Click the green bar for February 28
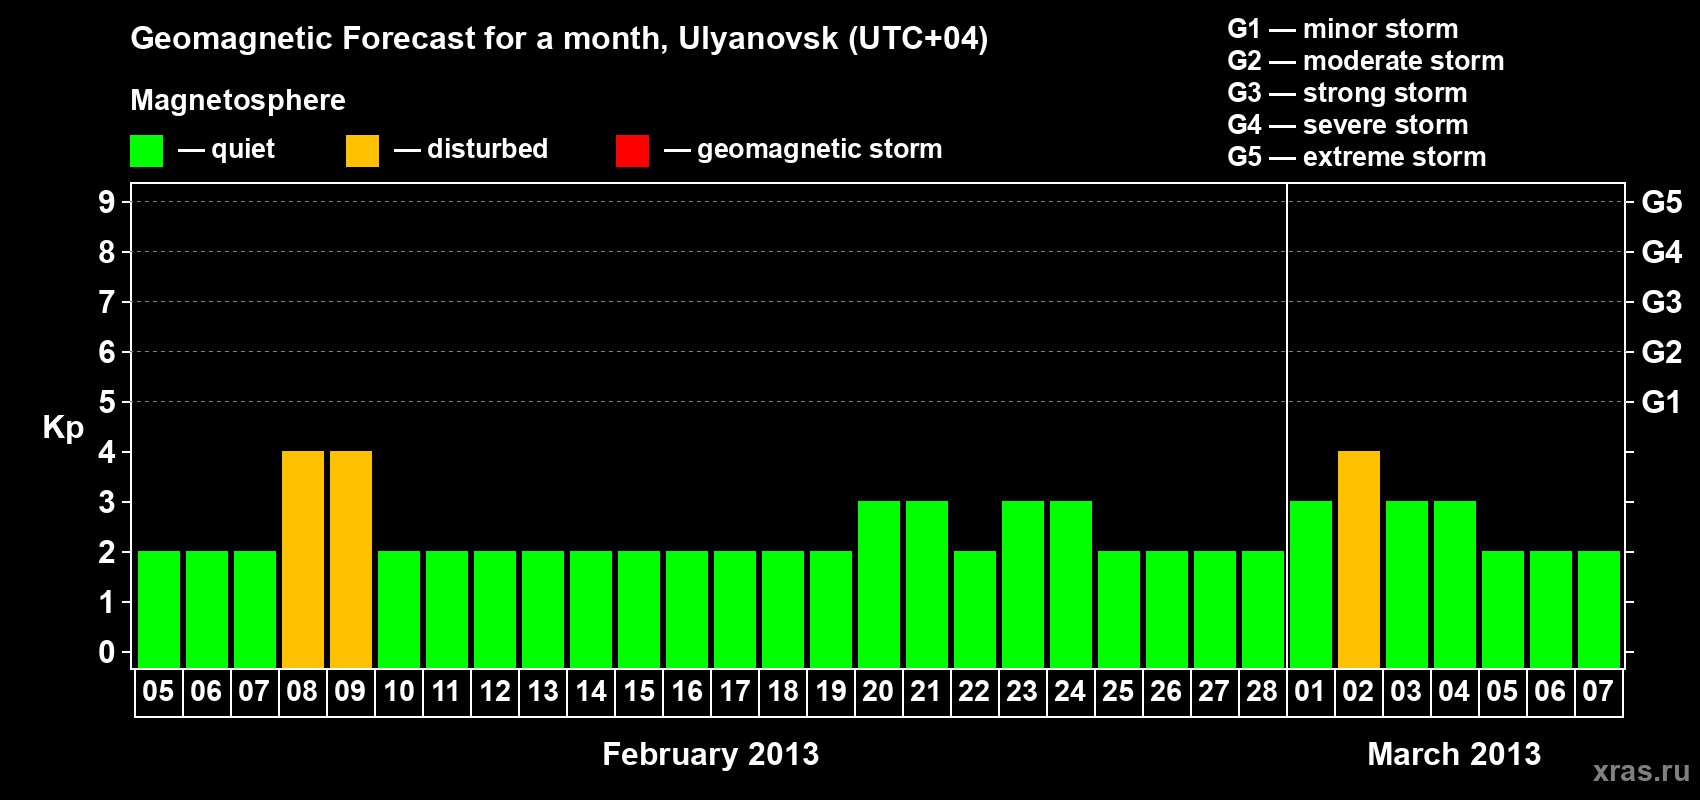The image size is (1700, 800). coord(1263,609)
